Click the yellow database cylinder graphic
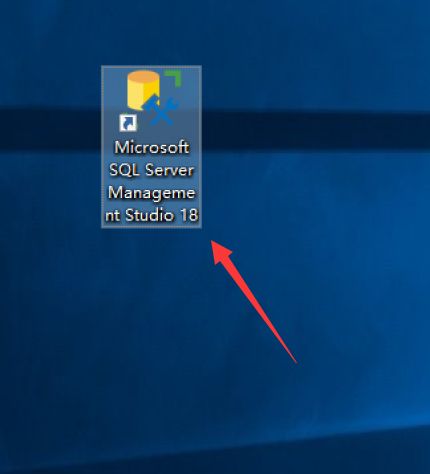Screen dimensions: 430x474 (x=142, y=90)
